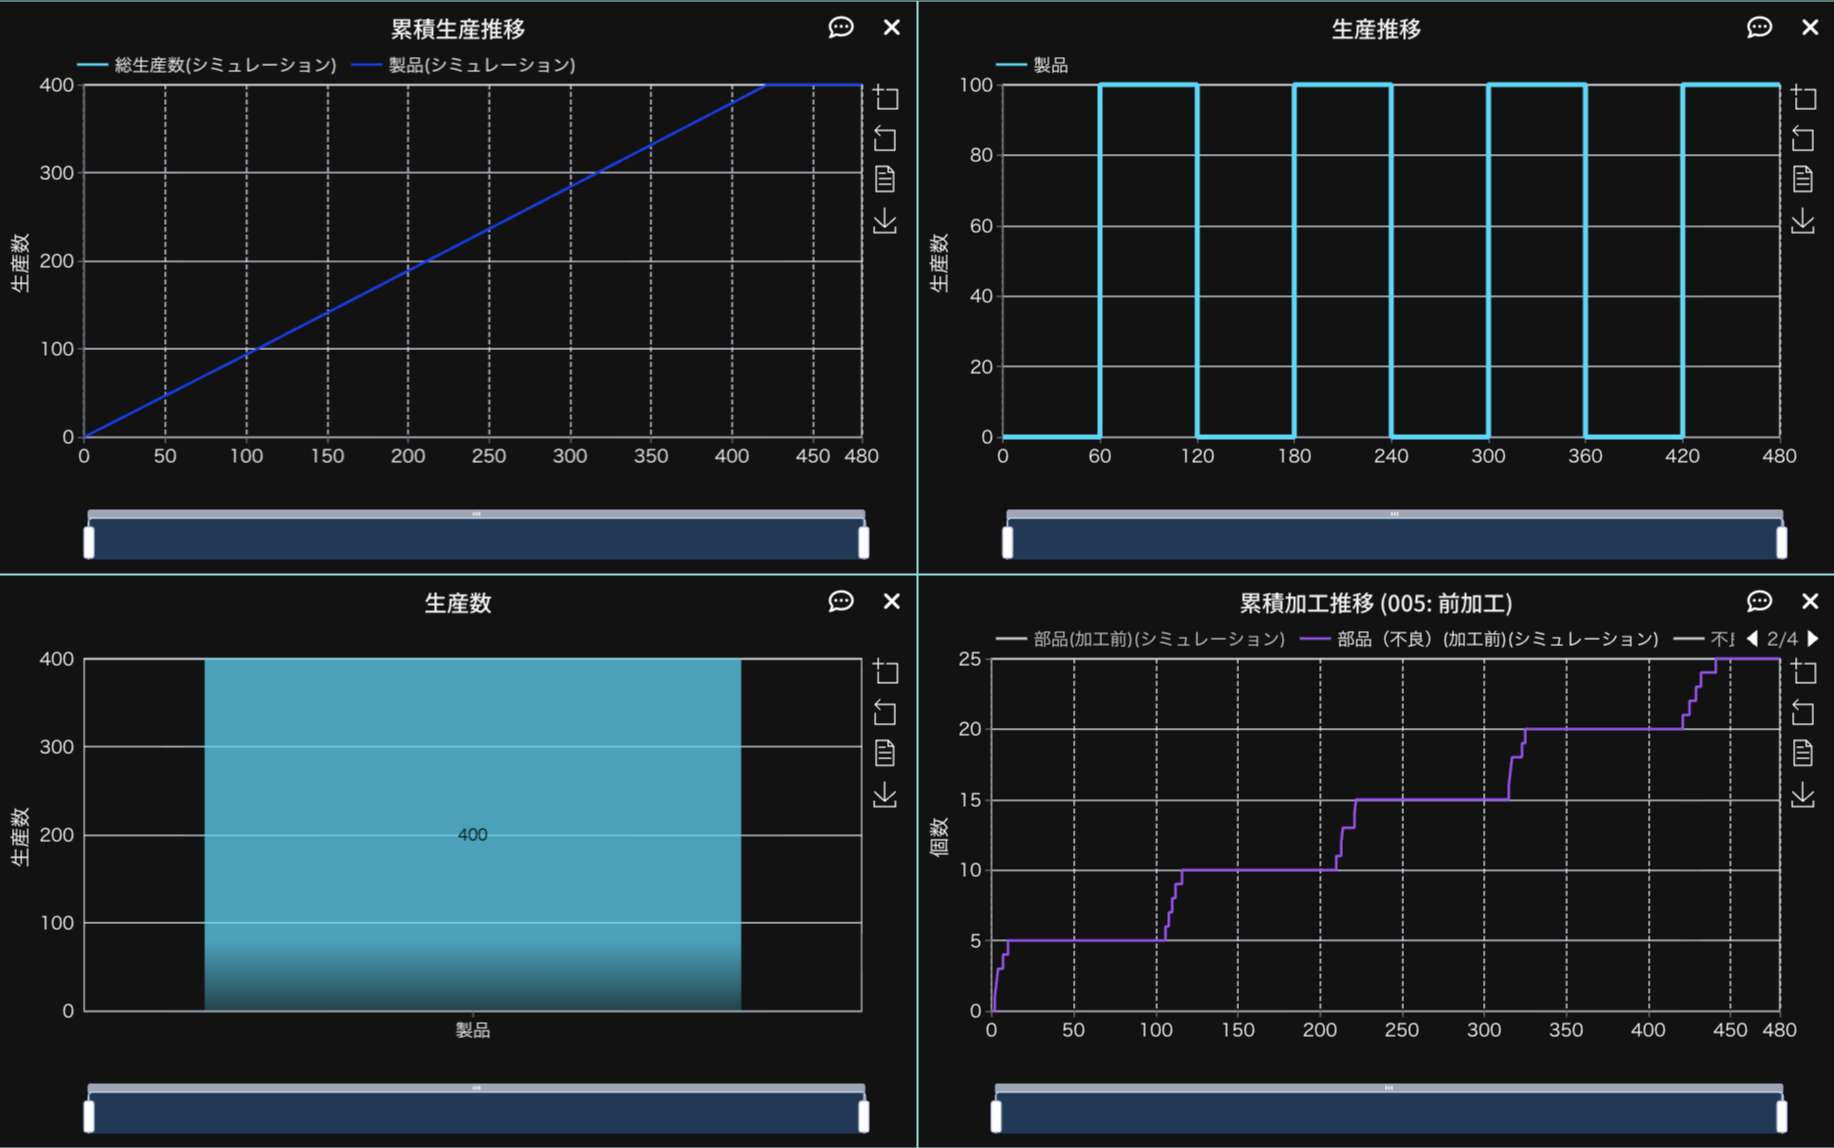The height and width of the screenshot is (1148, 1834).
Task: Enable area zoom on 累積加工推移 chart
Action: click(x=1802, y=671)
